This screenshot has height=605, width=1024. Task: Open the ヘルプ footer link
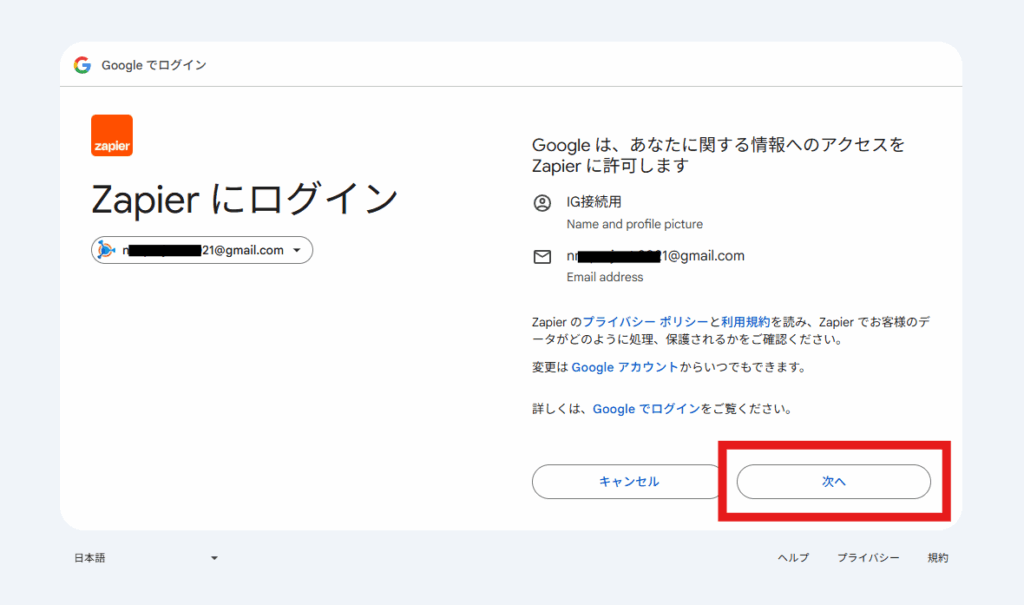click(793, 558)
